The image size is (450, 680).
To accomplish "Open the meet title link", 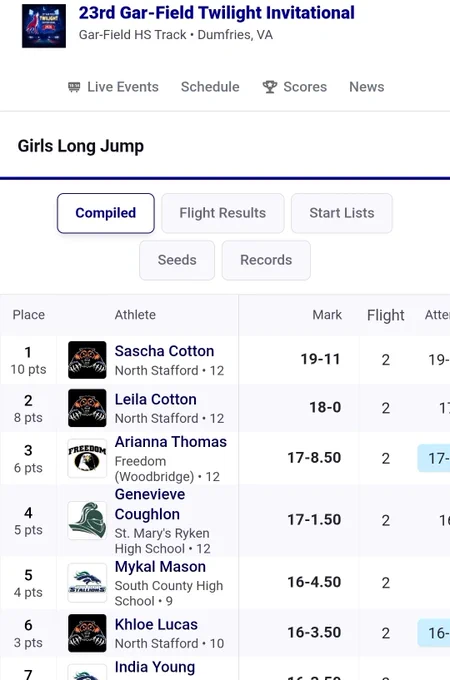I will point(216,13).
